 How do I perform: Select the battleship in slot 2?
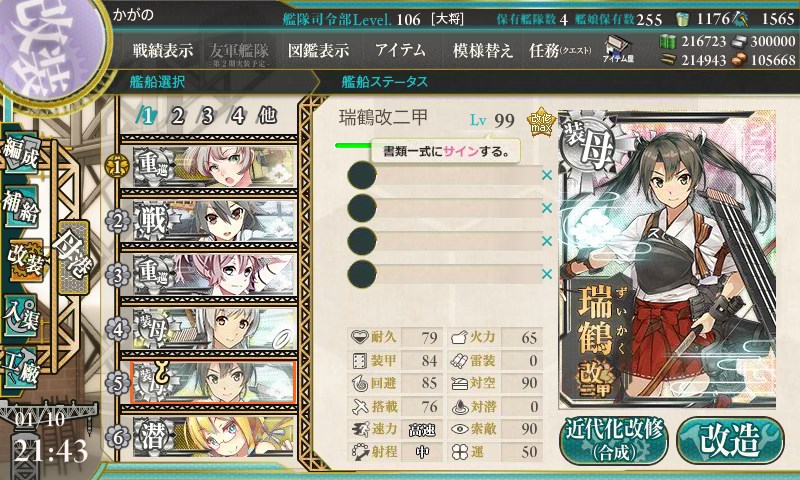point(213,220)
